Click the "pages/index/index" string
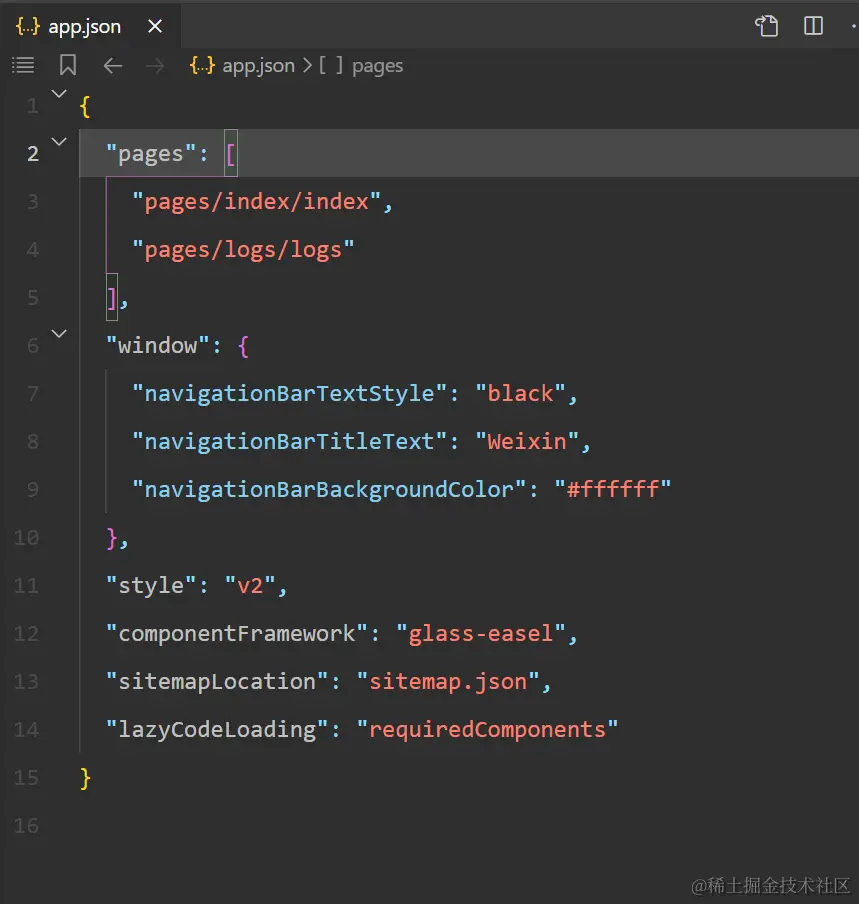The height and width of the screenshot is (904, 859). pos(256,202)
